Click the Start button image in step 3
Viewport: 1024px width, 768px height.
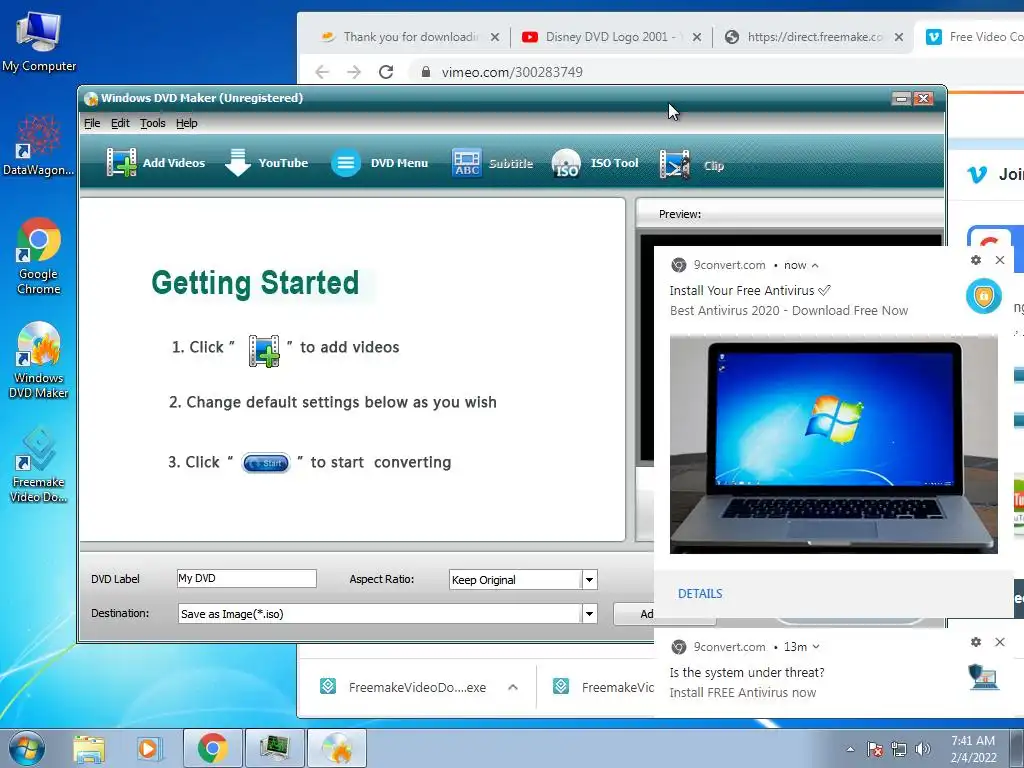pos(266,462)
